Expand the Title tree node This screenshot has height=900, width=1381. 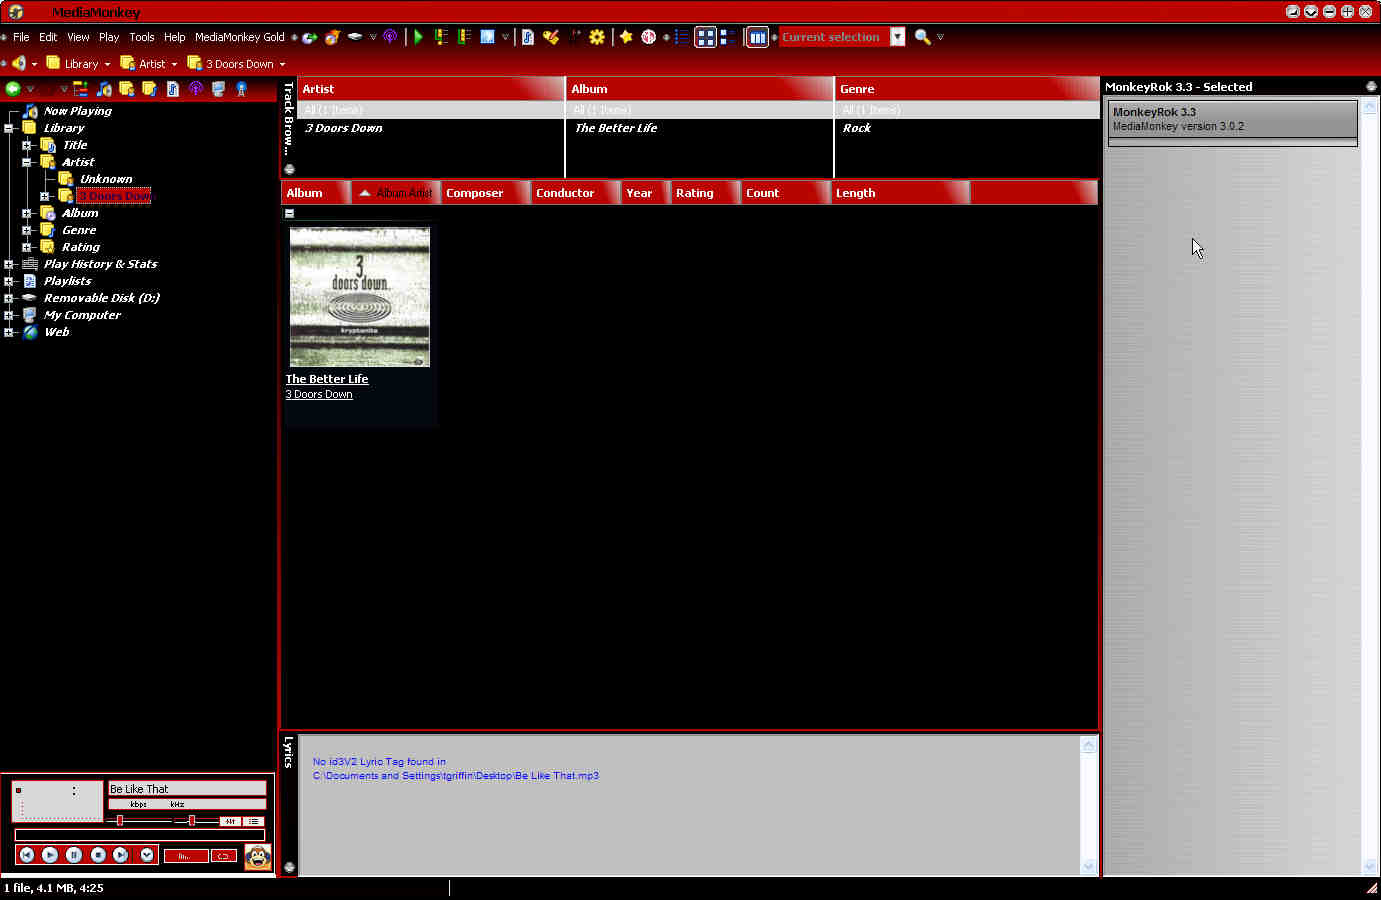pyautogui.click(x=27, y=145)
